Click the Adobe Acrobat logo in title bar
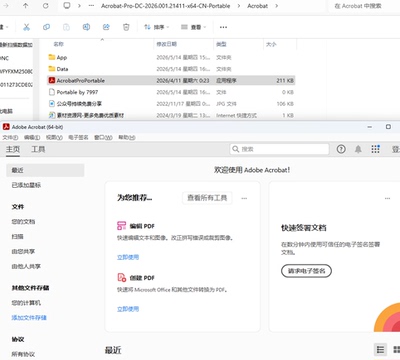 pos(6,127)
